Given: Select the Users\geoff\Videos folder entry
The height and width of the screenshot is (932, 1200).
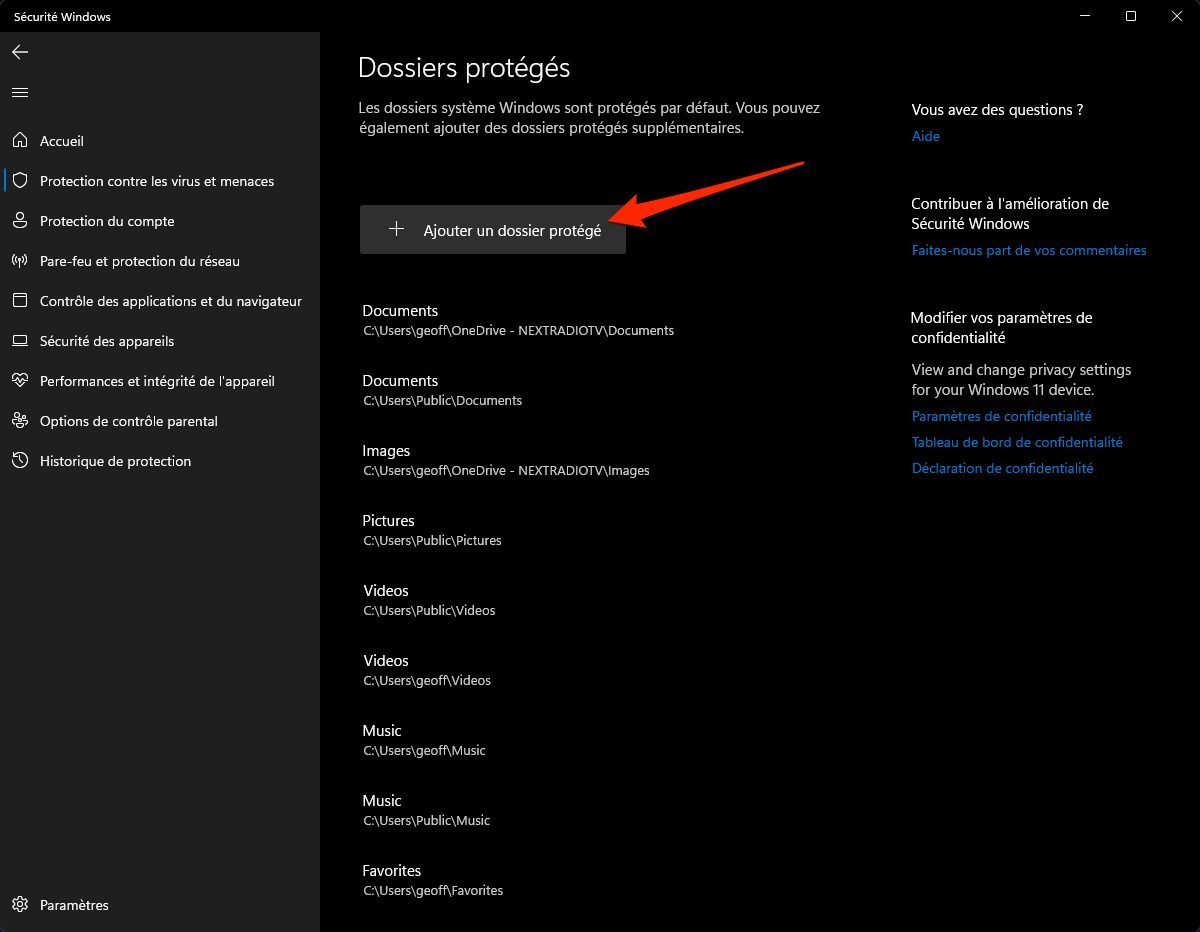Looking at the screenshot, I should (x=427, y=670).
